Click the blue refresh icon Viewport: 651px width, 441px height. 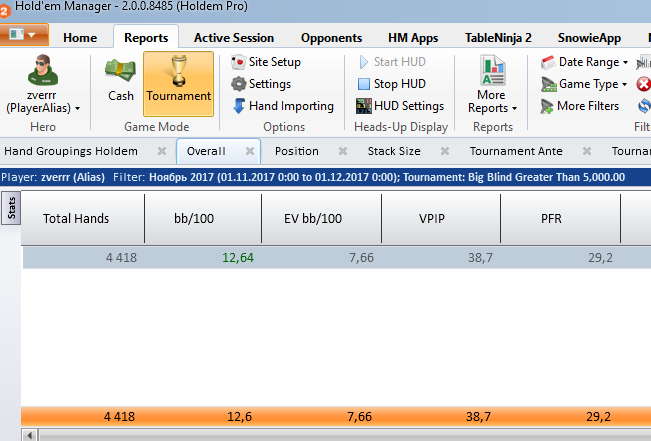click(x=644, y=106)
